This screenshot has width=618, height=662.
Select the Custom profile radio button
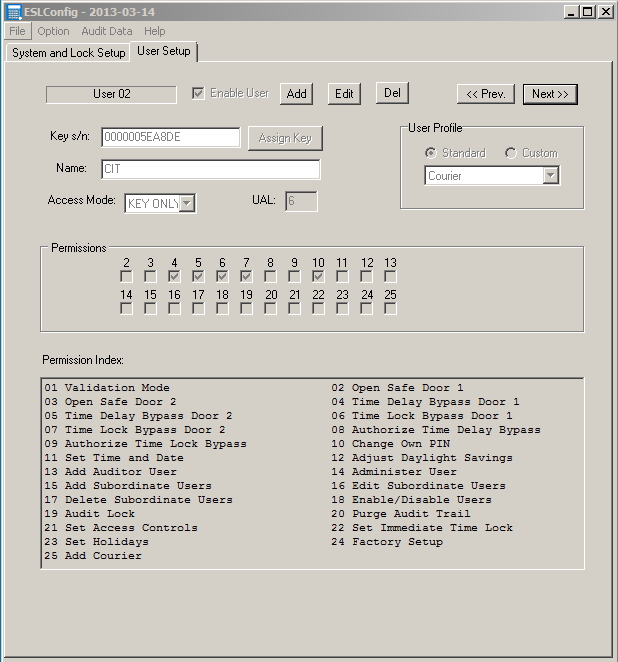coord(511,153)
